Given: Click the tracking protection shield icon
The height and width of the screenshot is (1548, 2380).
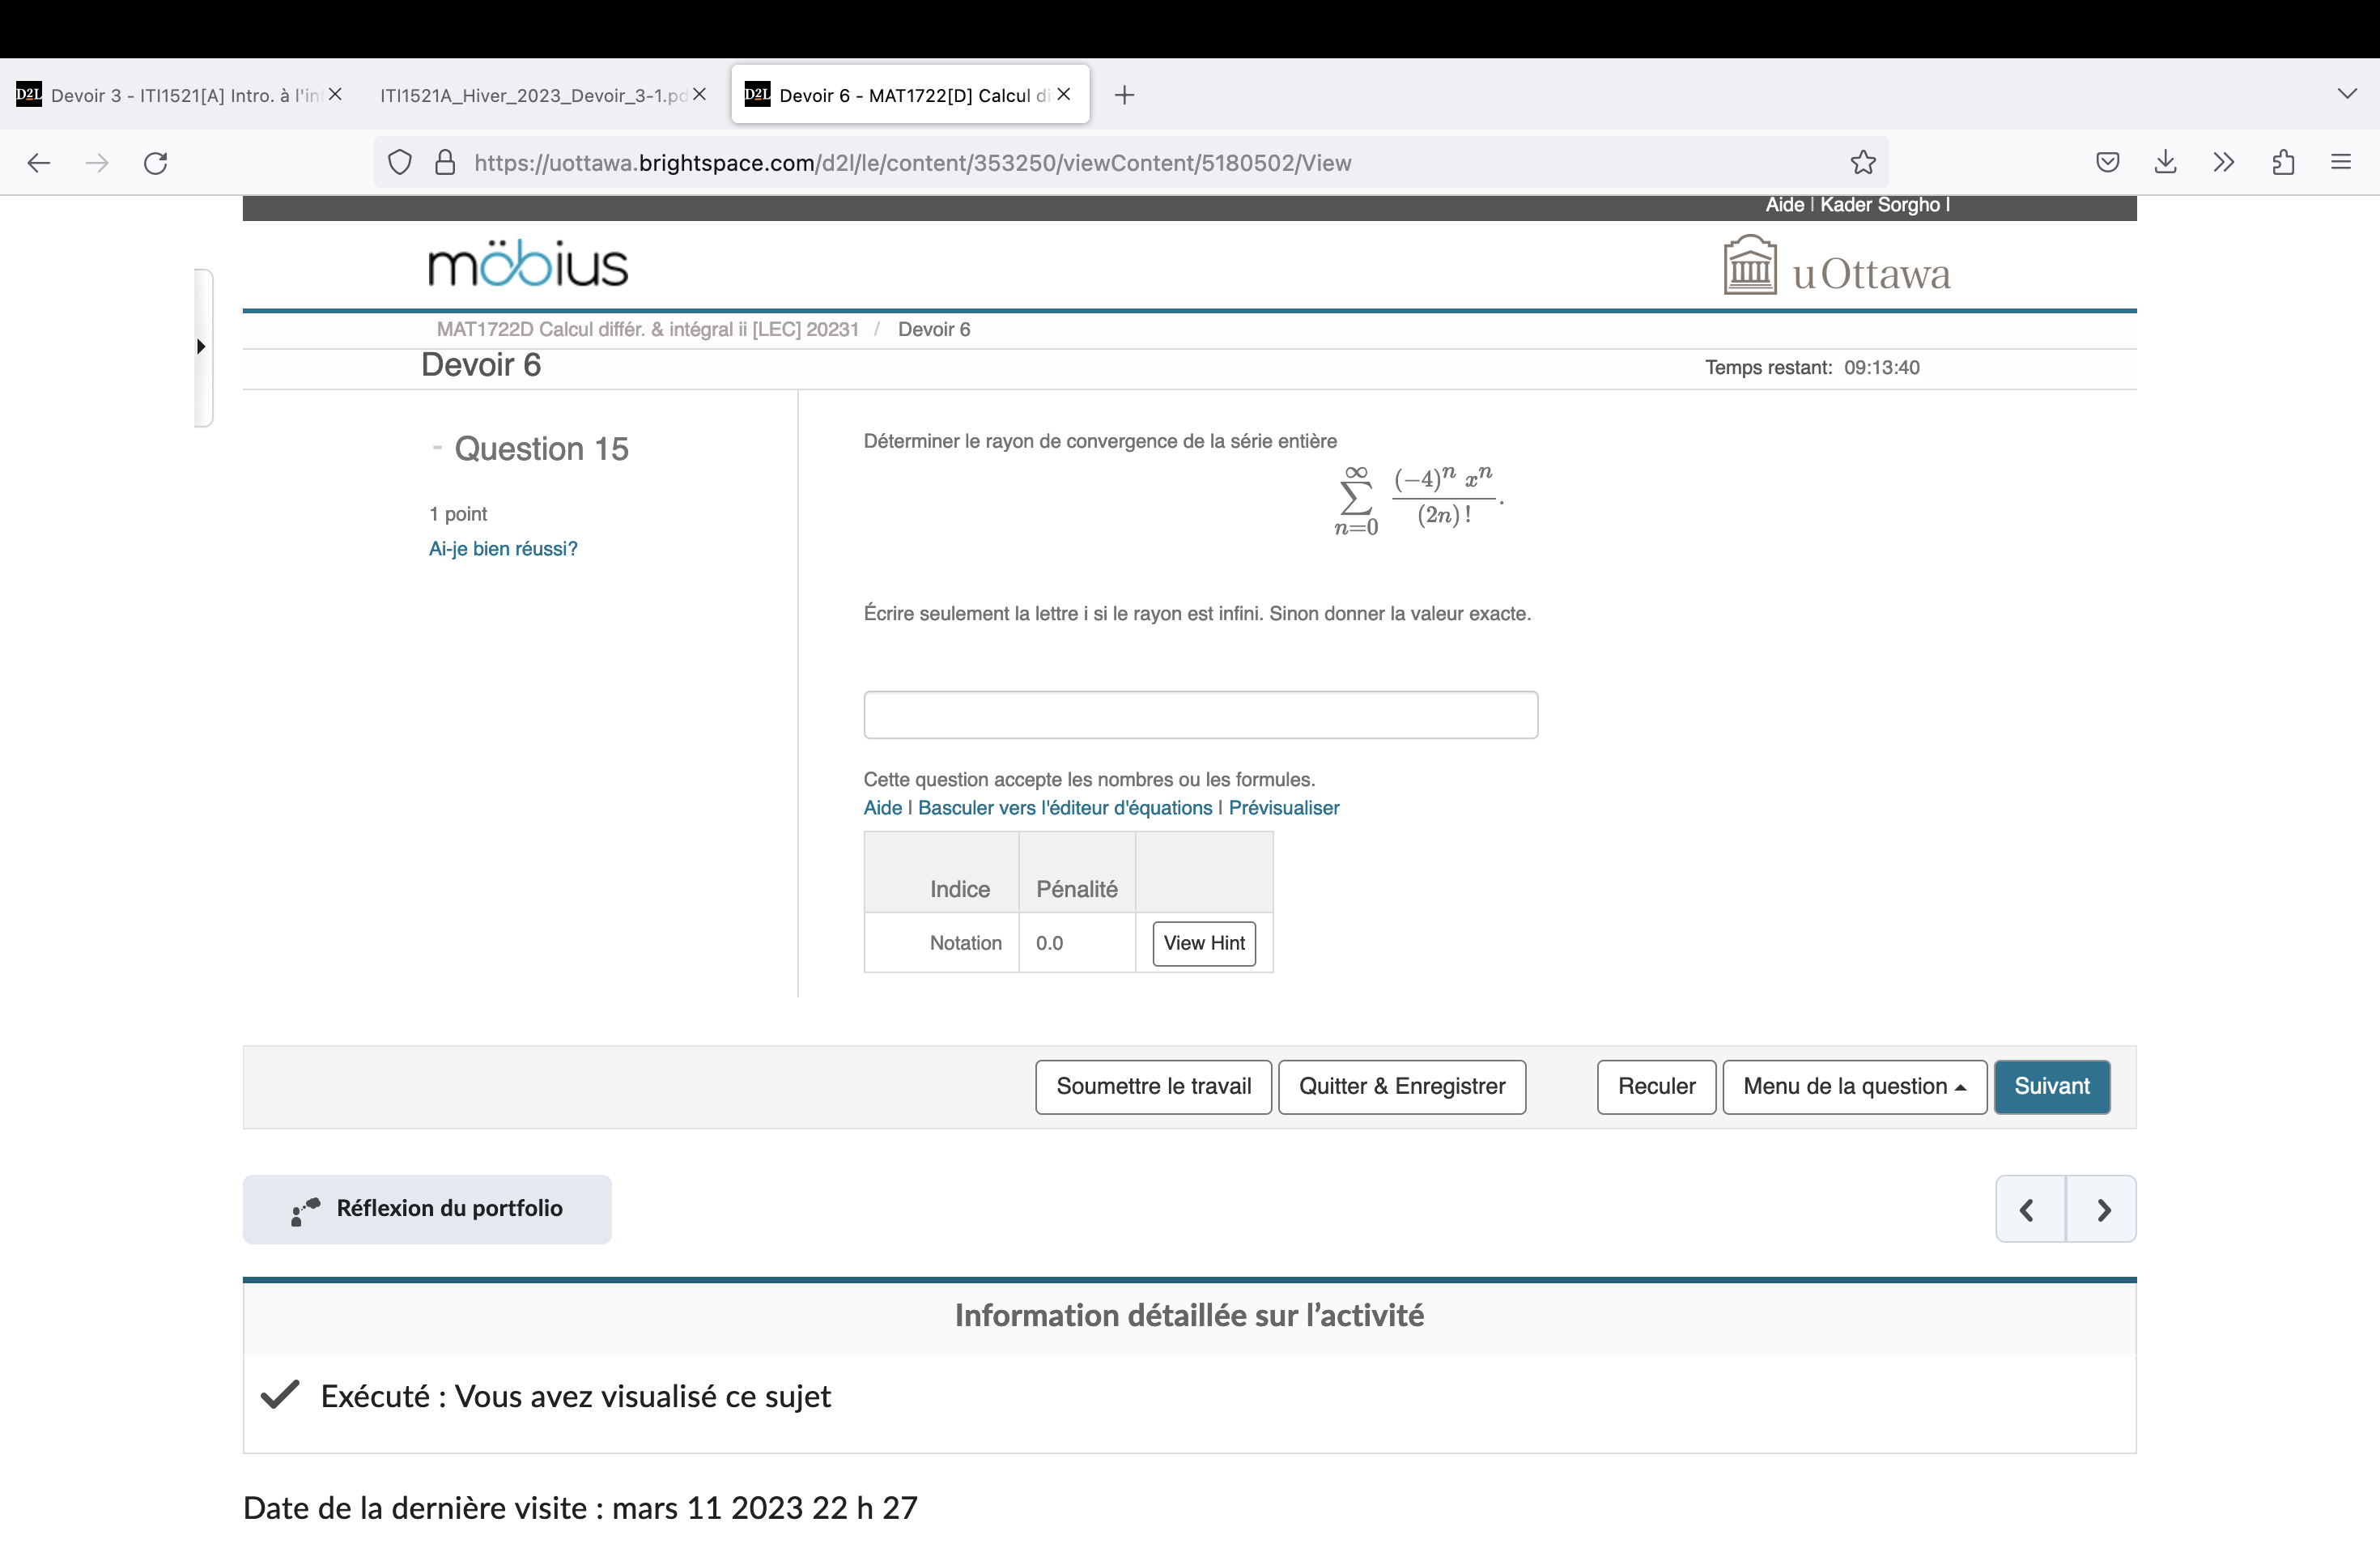Looking at the screenshot, I should (399, 162).
